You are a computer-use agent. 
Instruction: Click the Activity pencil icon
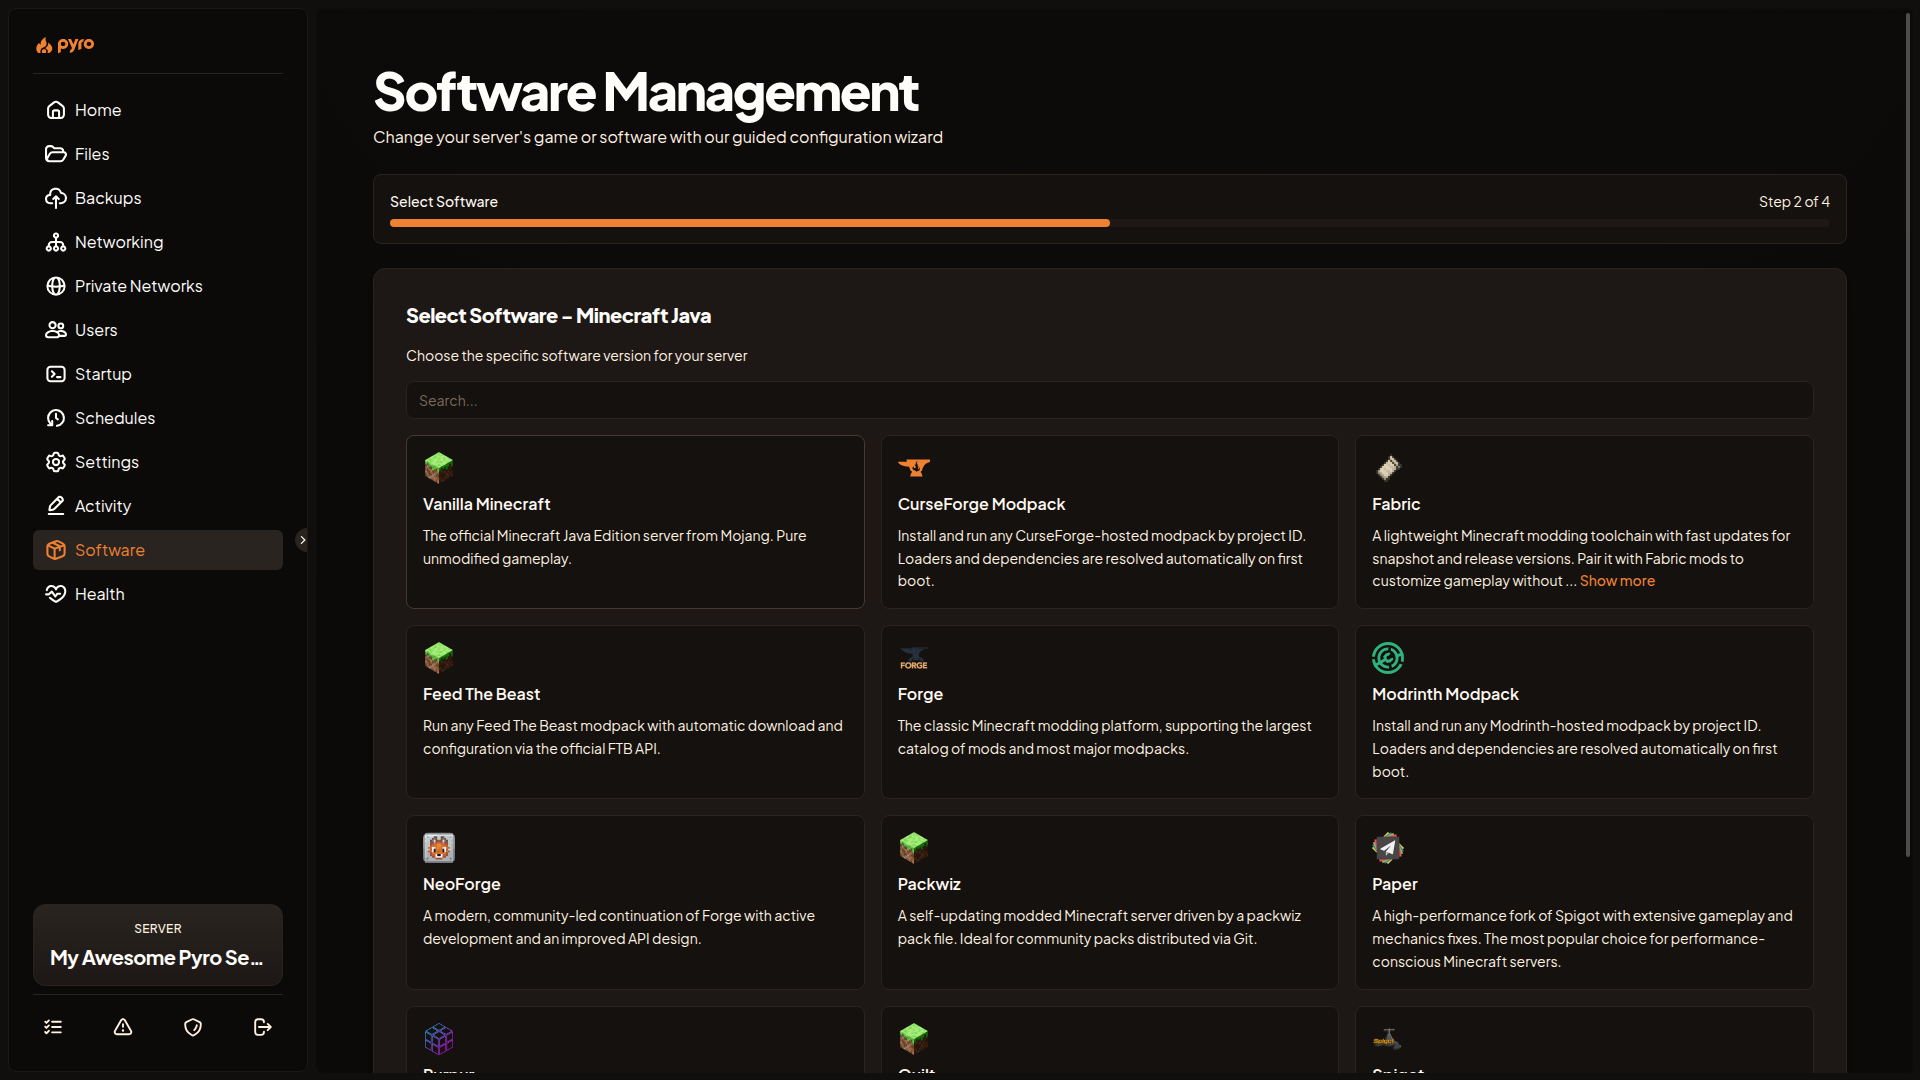point(56,506)
